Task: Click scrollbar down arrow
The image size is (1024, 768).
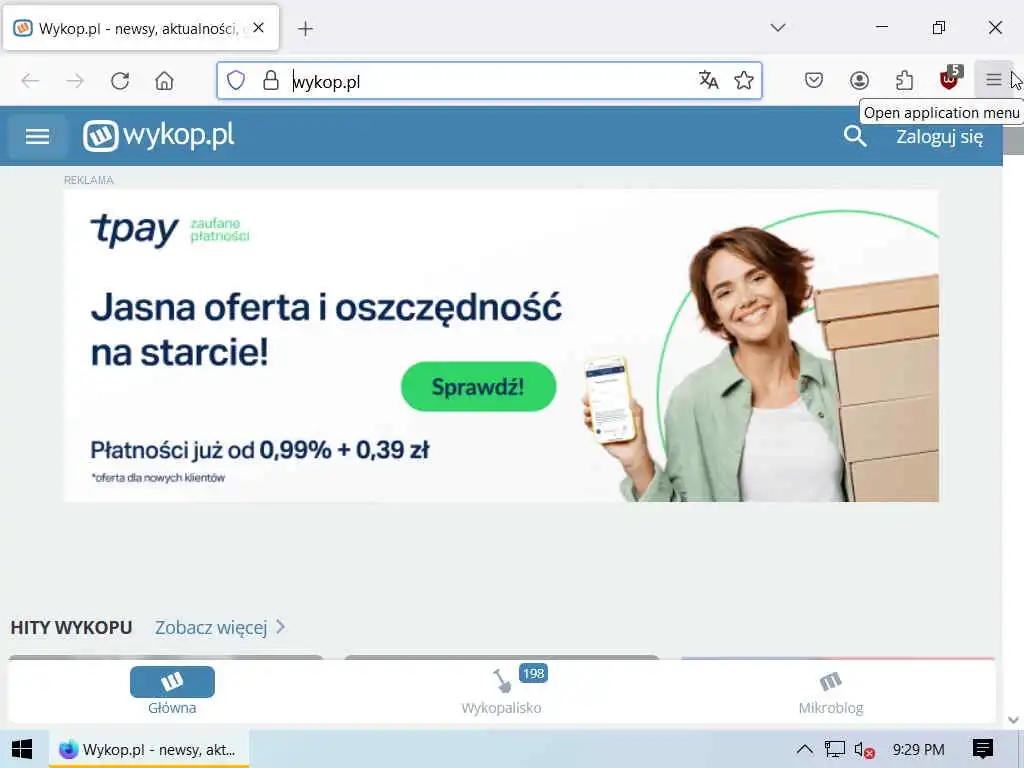Action: (x=1014, y=720)
